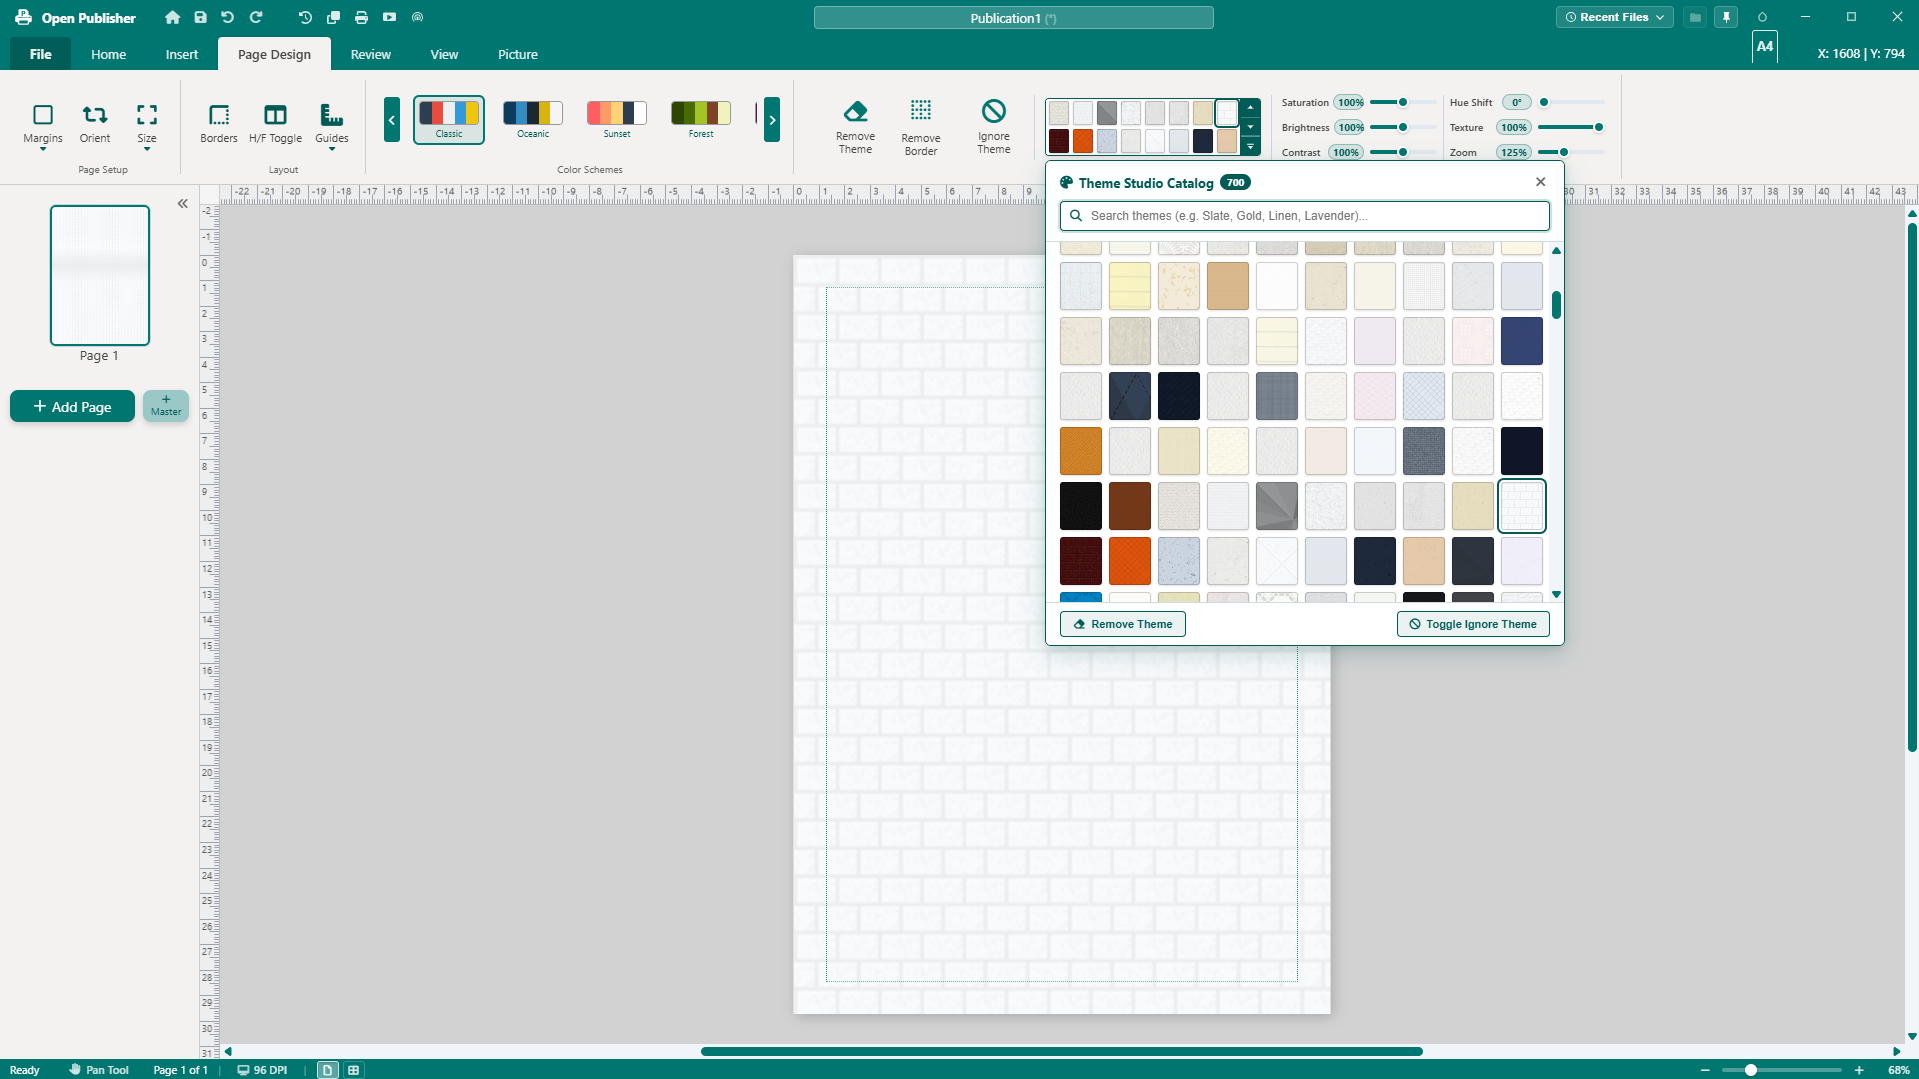Screen dimensions: 1919x1079
Task: Save the publication with the disk icon
Action: click(x=200, y=17)
